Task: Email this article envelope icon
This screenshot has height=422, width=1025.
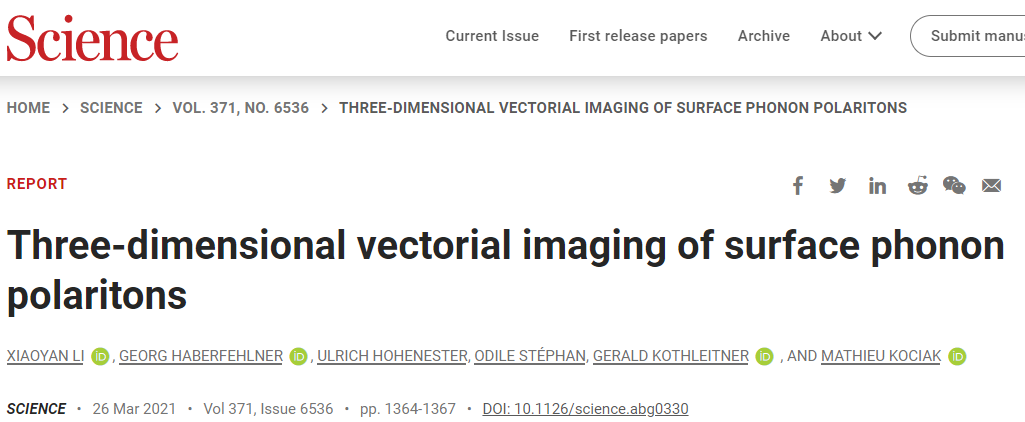Action: point(992,186)
